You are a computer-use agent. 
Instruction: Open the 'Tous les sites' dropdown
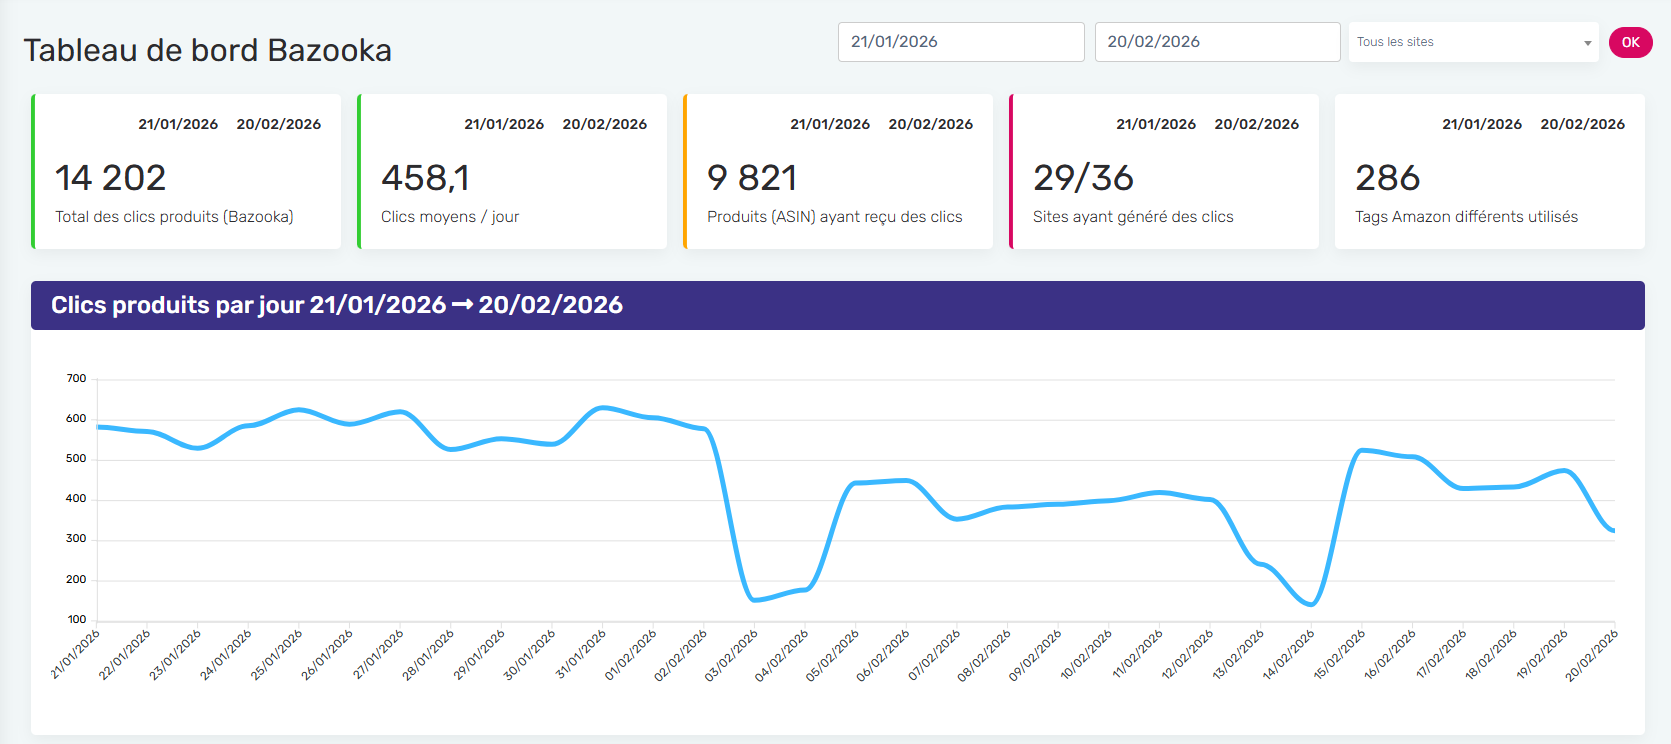point(1465,42)
